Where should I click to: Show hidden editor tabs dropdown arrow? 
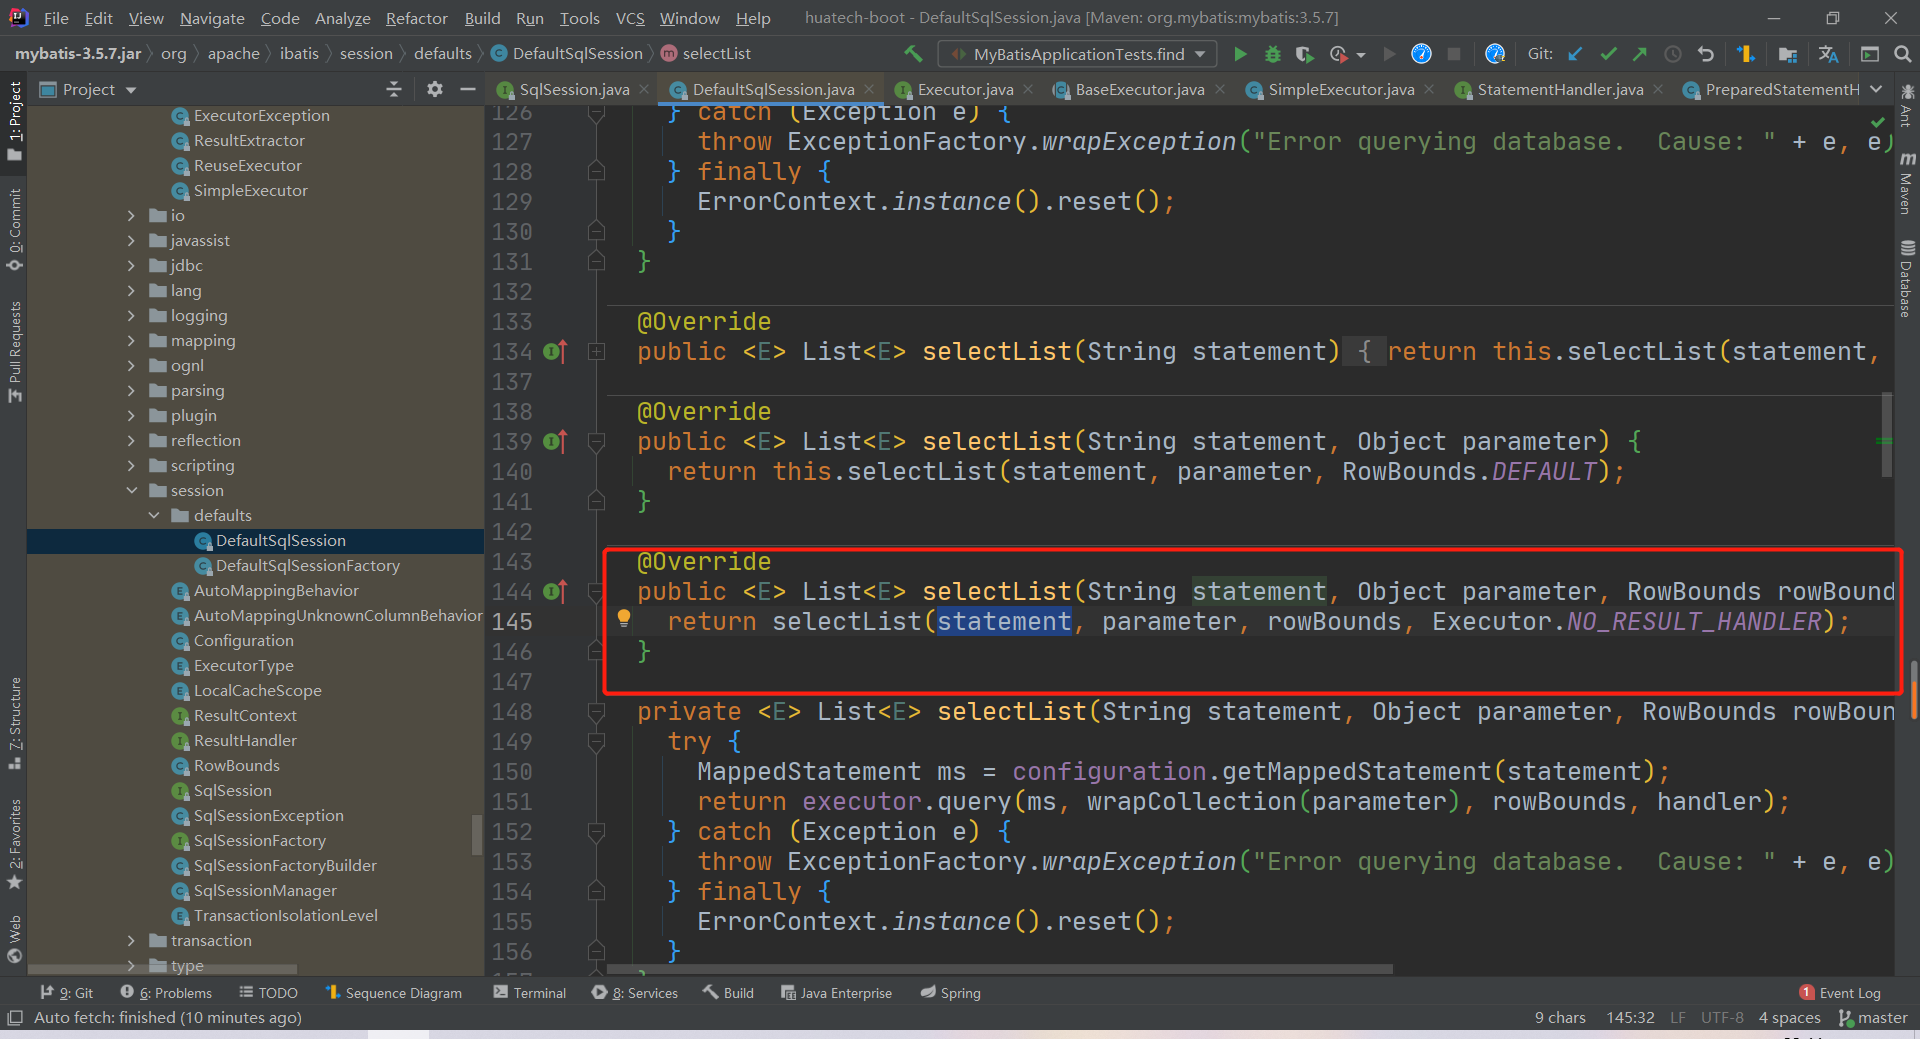pyautogui.click(x=1876, y=89)
